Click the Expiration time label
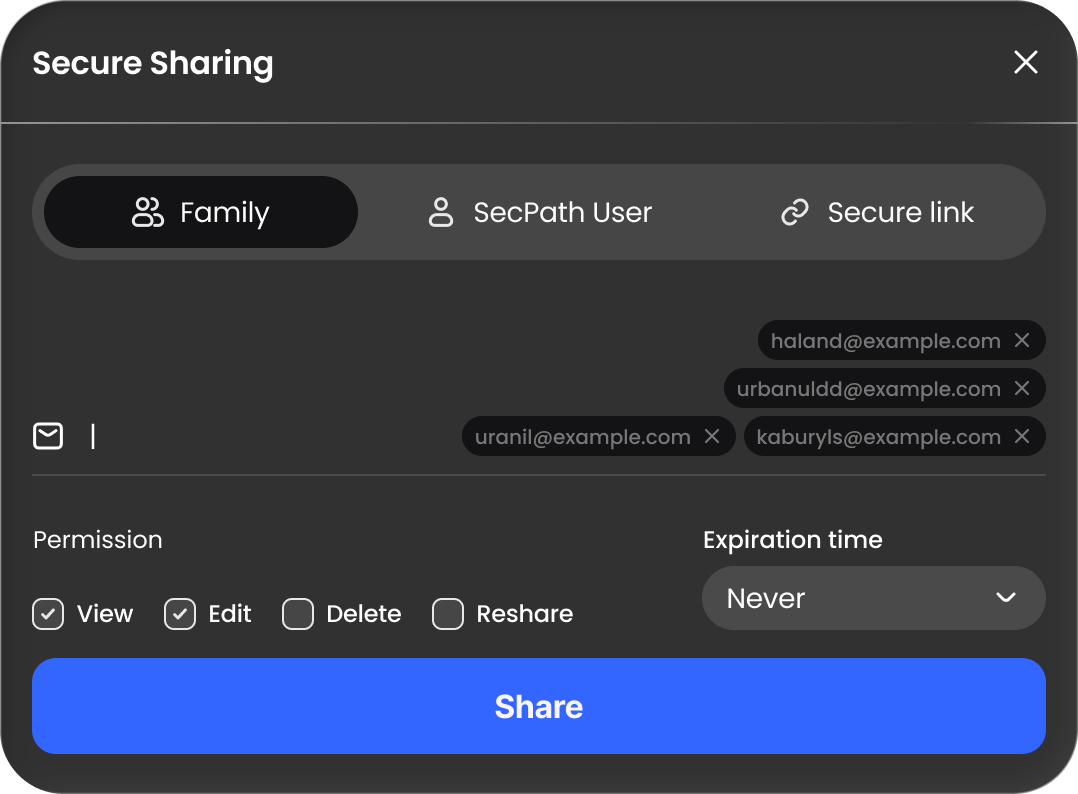Image resolution: width=1078 pixels, height=794 pixels. tap(793, 540)
